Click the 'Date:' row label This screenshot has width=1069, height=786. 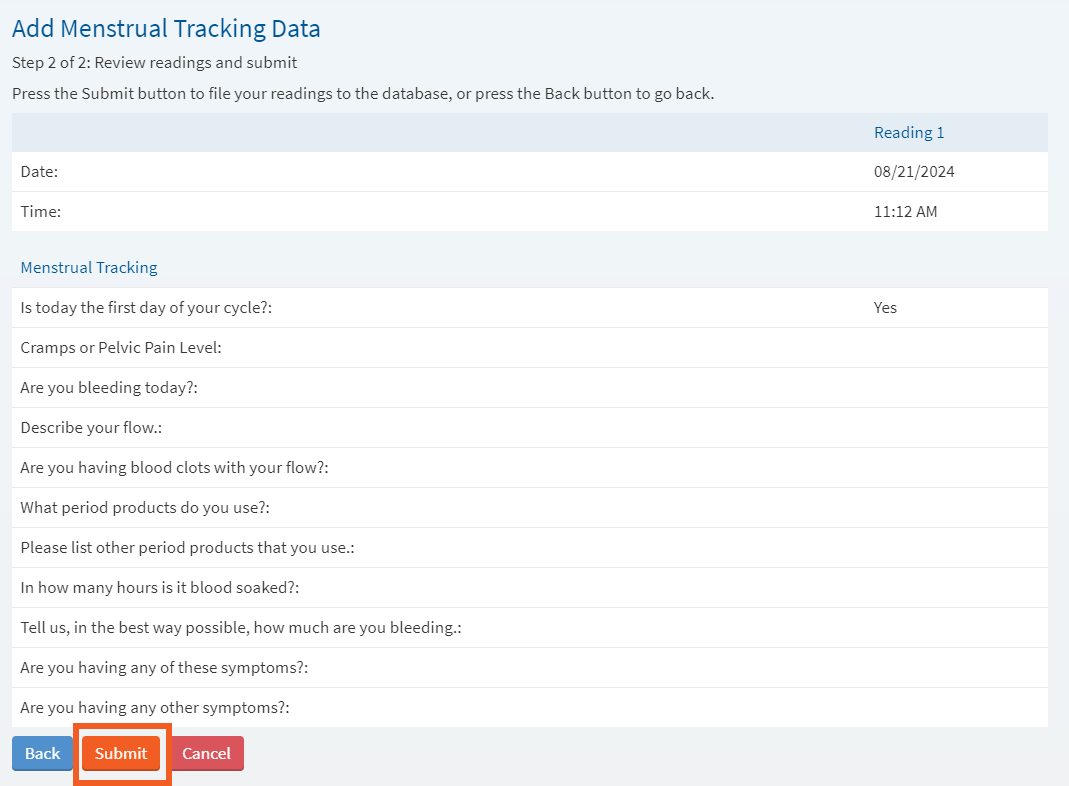(x=39, y=172)
